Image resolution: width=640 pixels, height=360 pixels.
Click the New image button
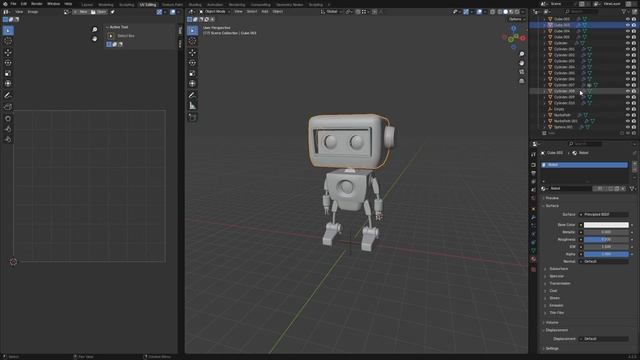tap(81, 12)
